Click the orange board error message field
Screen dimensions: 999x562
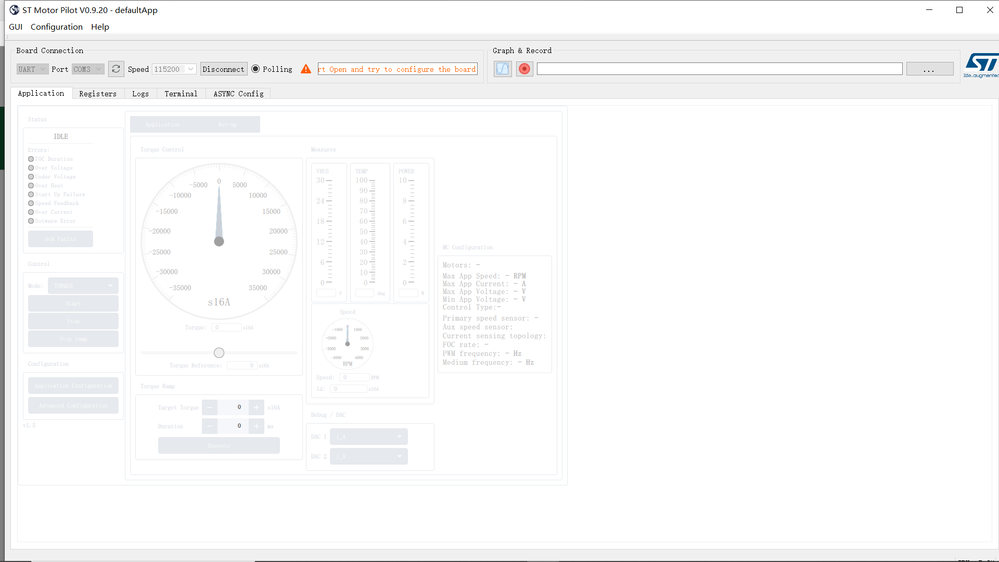398,69
